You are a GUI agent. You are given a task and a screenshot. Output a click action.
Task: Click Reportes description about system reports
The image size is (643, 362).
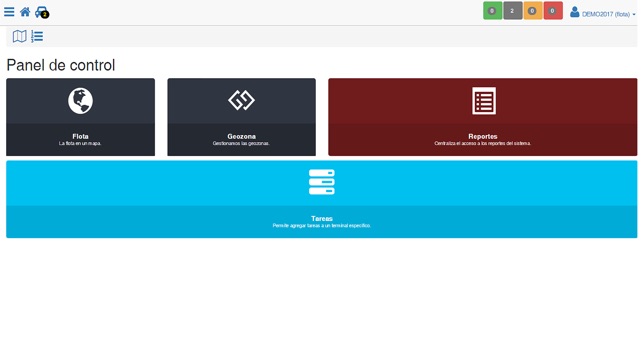483,143
